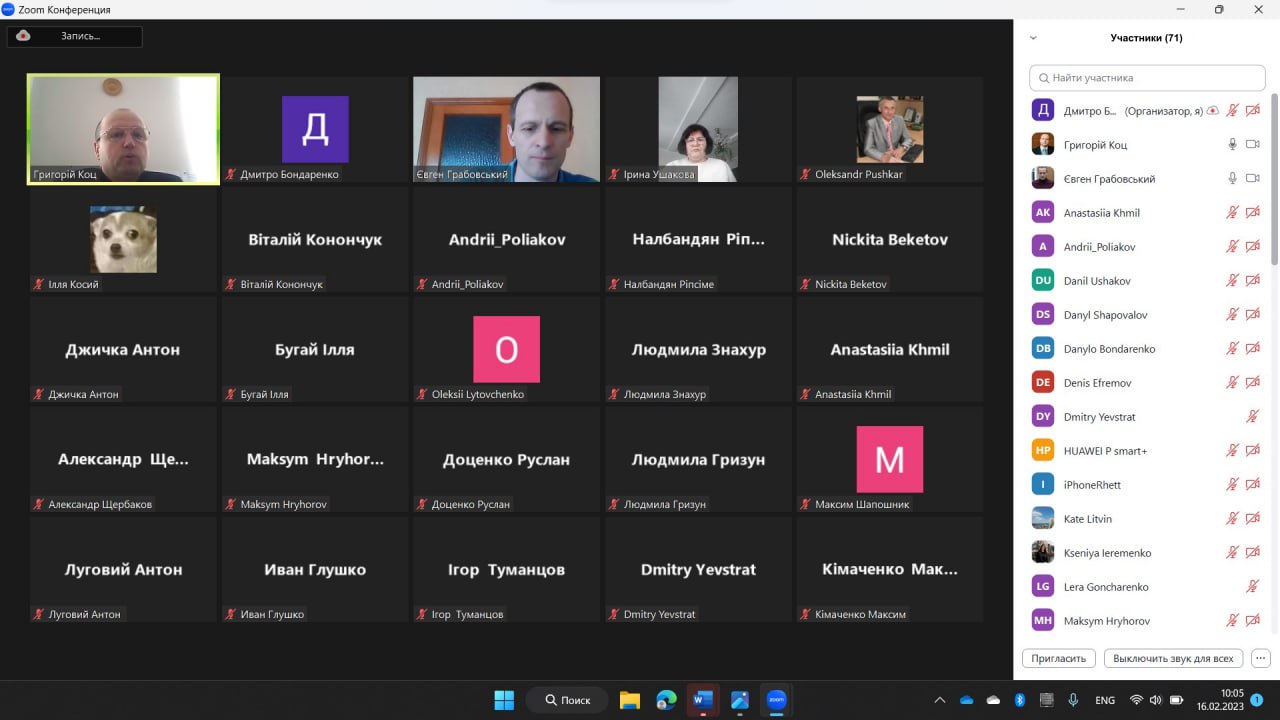
Task: Select Джичка Антон tile
Action: pos(123,350)
